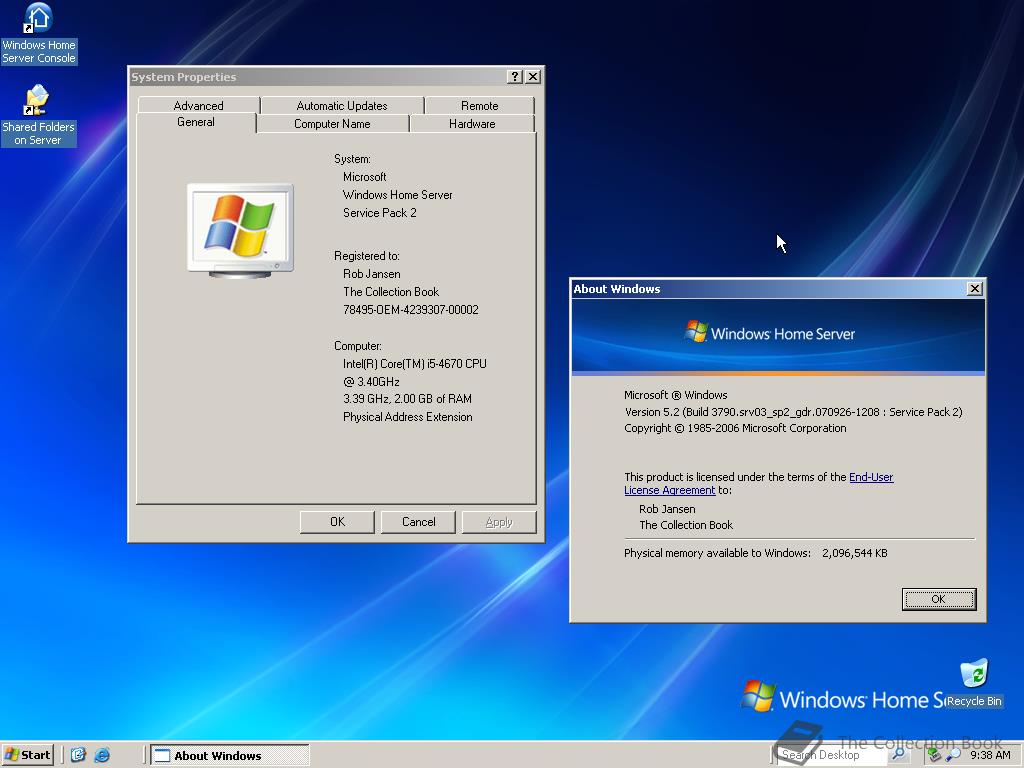Click the Windows Home Server banner in About Windows
Viewport: 1024px width, 768px height.
(778, 336)
